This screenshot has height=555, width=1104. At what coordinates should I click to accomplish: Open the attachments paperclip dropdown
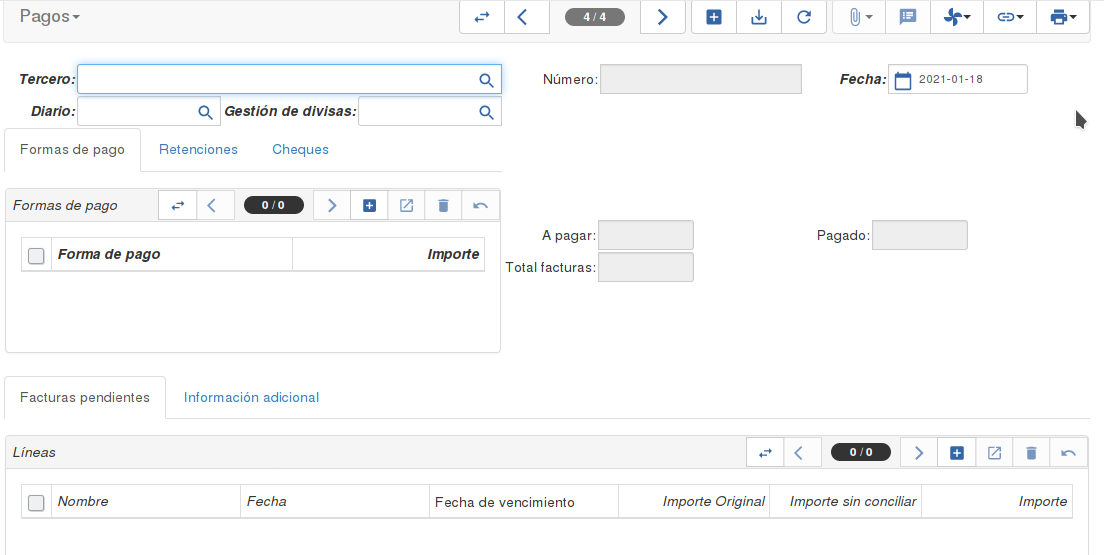[860, 17]
